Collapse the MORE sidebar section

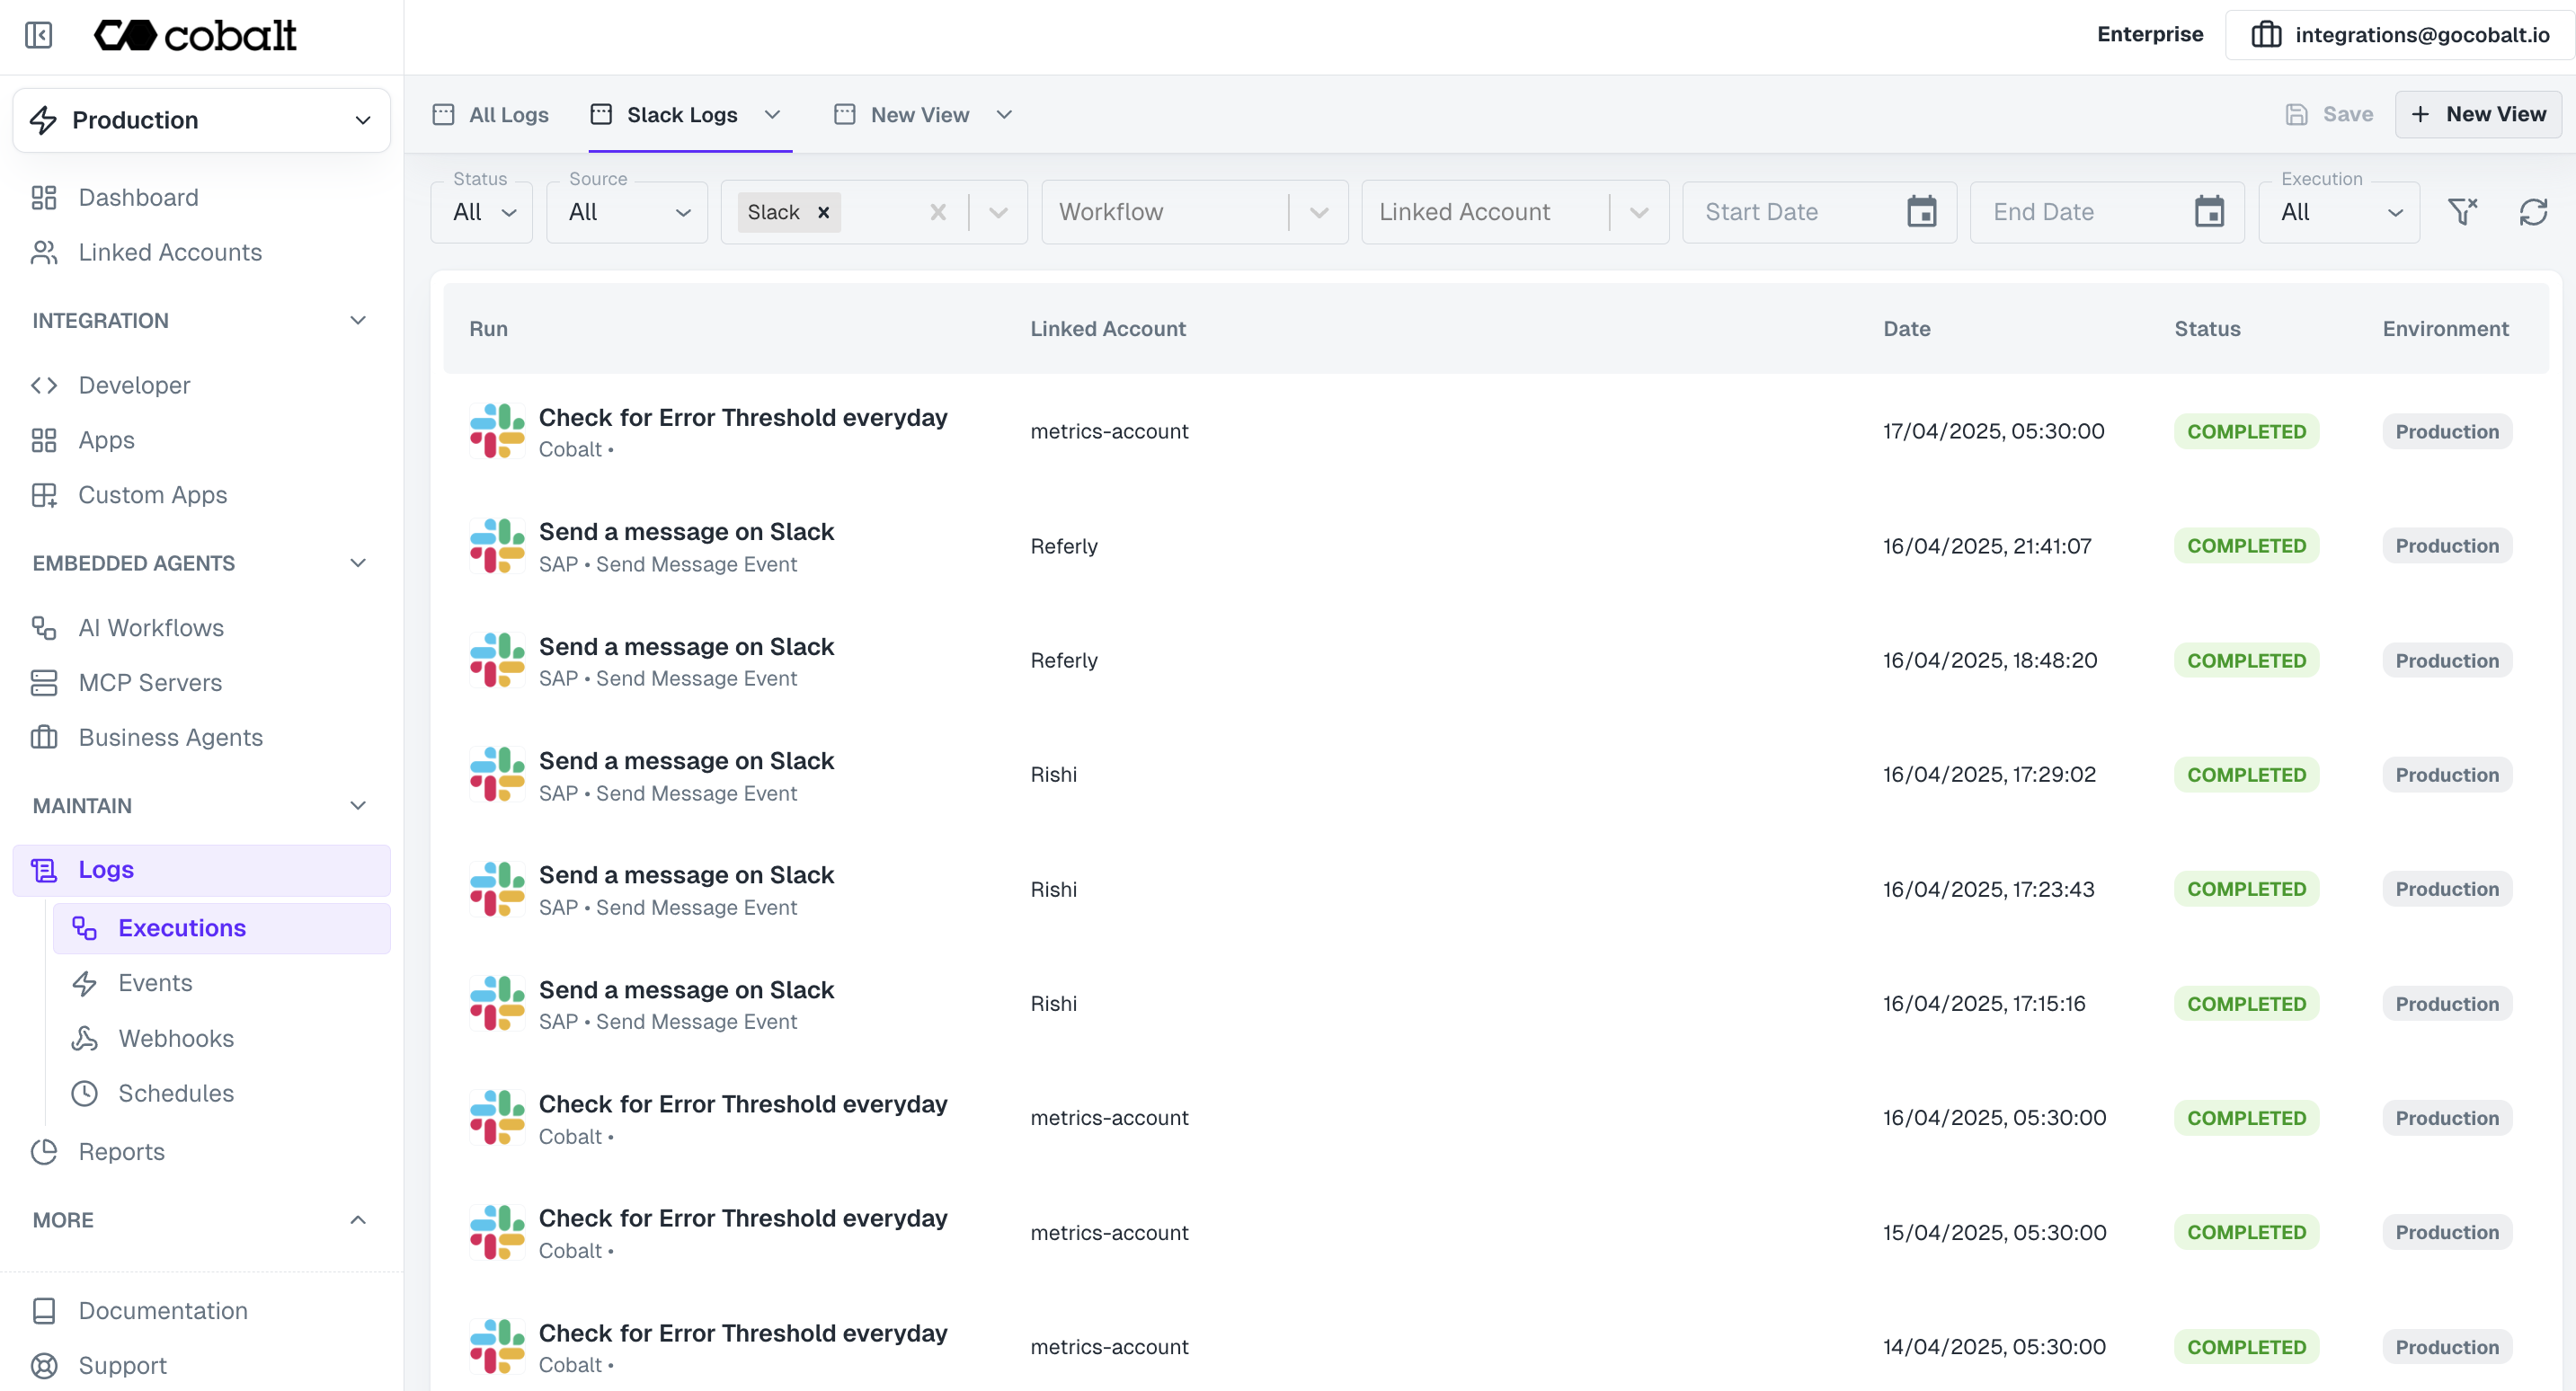tap(358, 1220)
